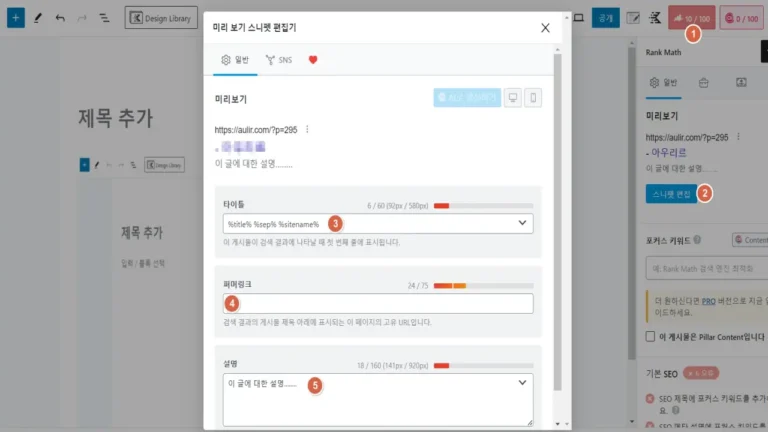Viewport: 768px width, 432px height.
Task: Click '이 글에 대한 설명' preview text in dialog
Action: tap(253, 164)
